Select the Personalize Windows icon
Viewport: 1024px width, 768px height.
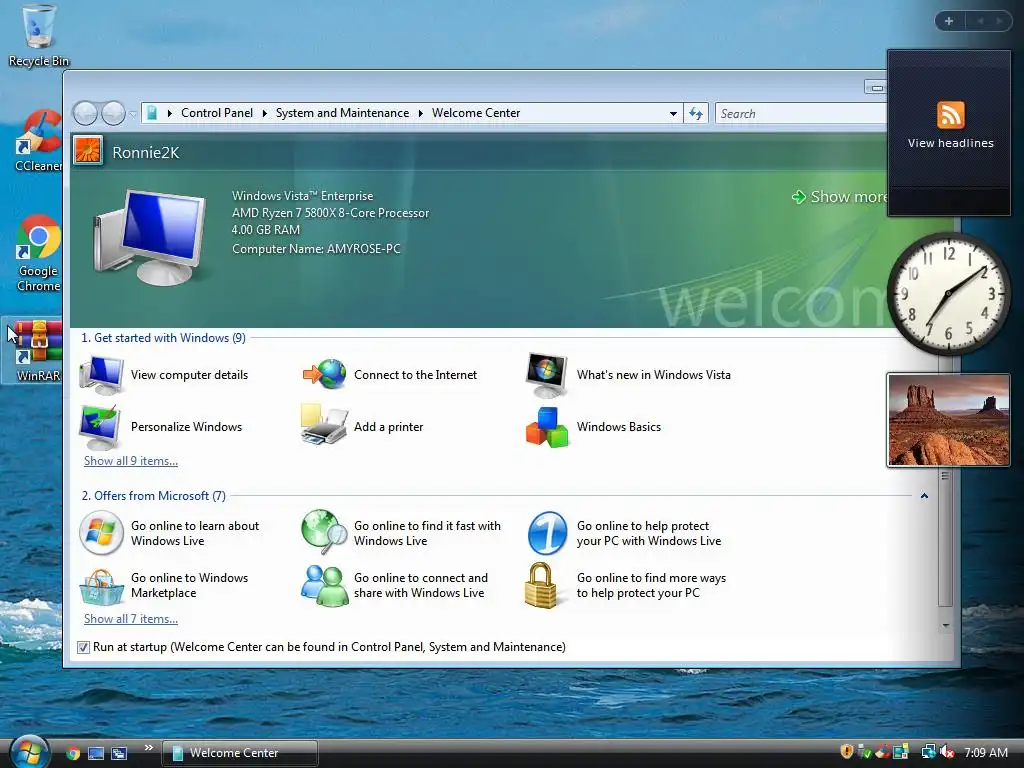[x=99, y=426]
